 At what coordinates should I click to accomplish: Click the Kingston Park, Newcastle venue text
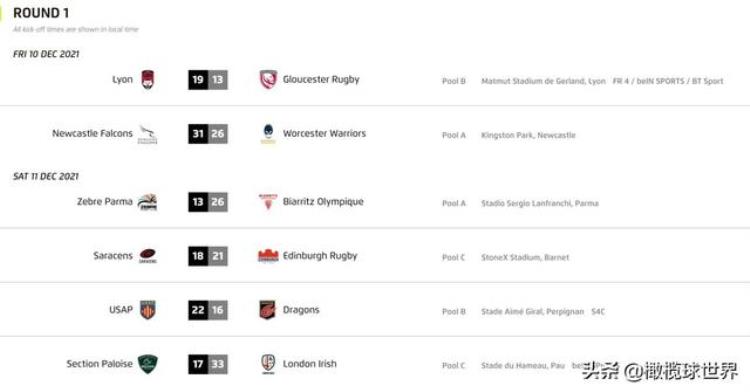click(529, 135)
